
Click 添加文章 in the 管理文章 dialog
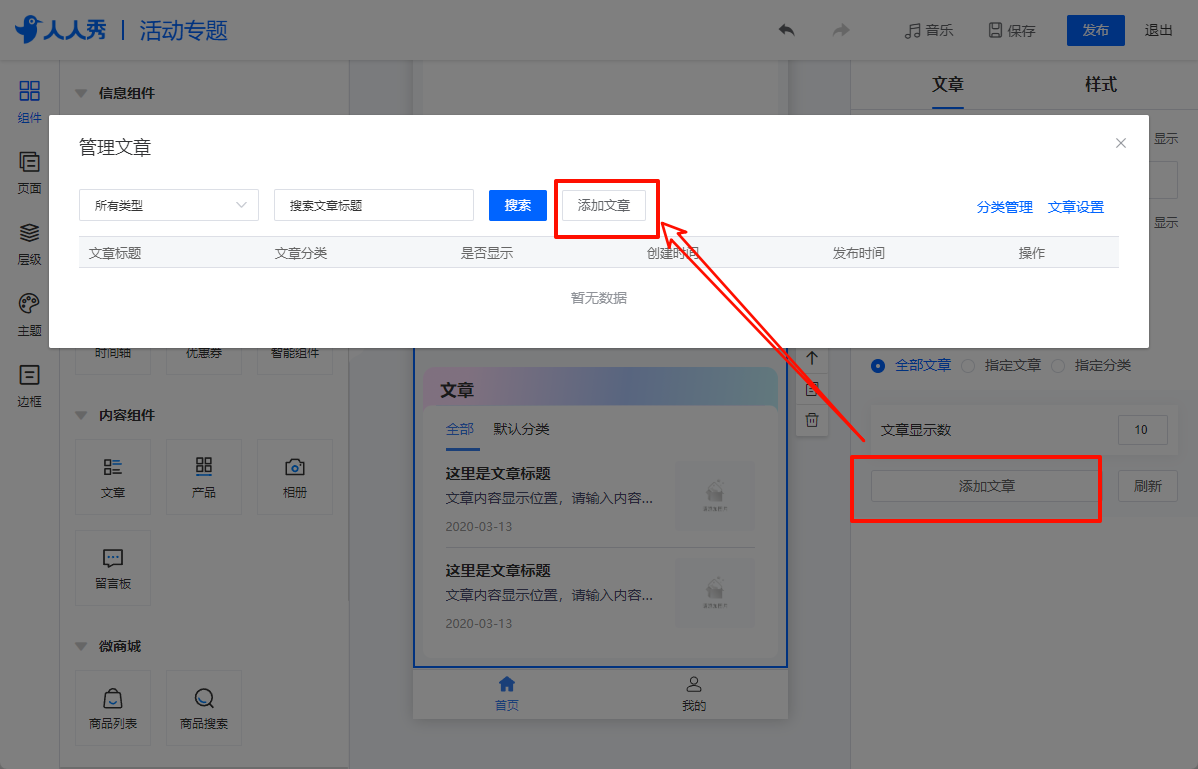tap(604, 205)
